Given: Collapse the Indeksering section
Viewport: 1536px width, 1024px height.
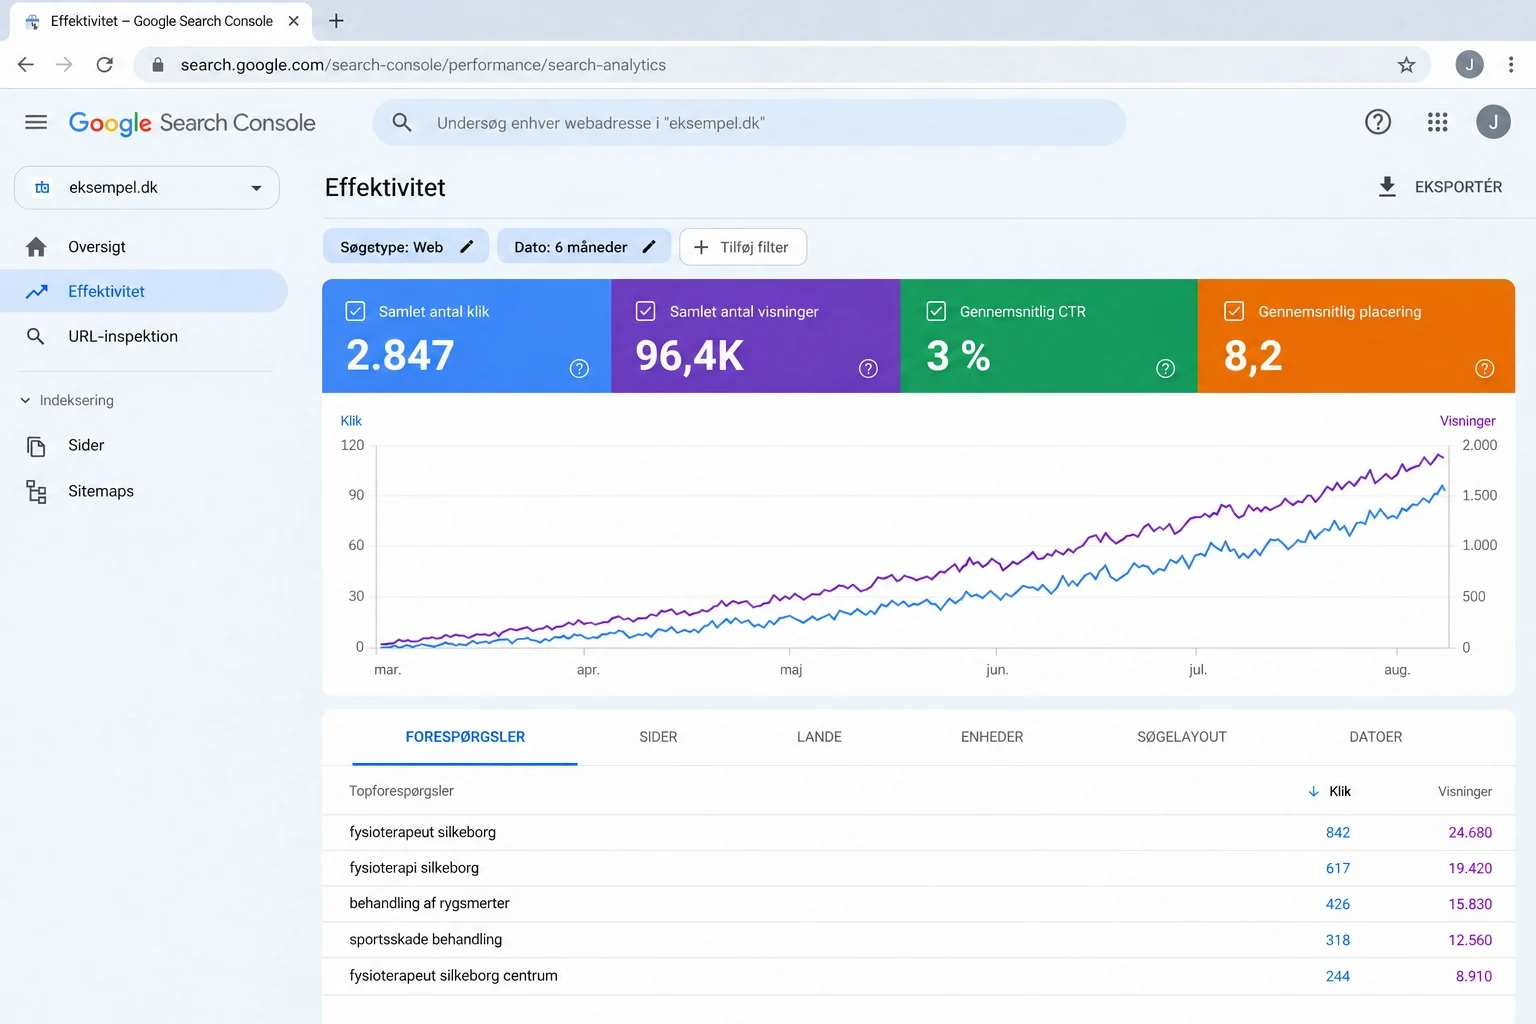Looking at the screenshot, I should pos(67,400).
